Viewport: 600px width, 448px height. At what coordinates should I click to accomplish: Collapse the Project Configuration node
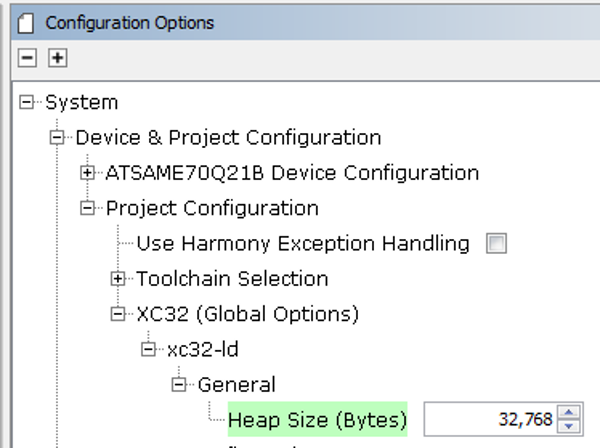87,208
